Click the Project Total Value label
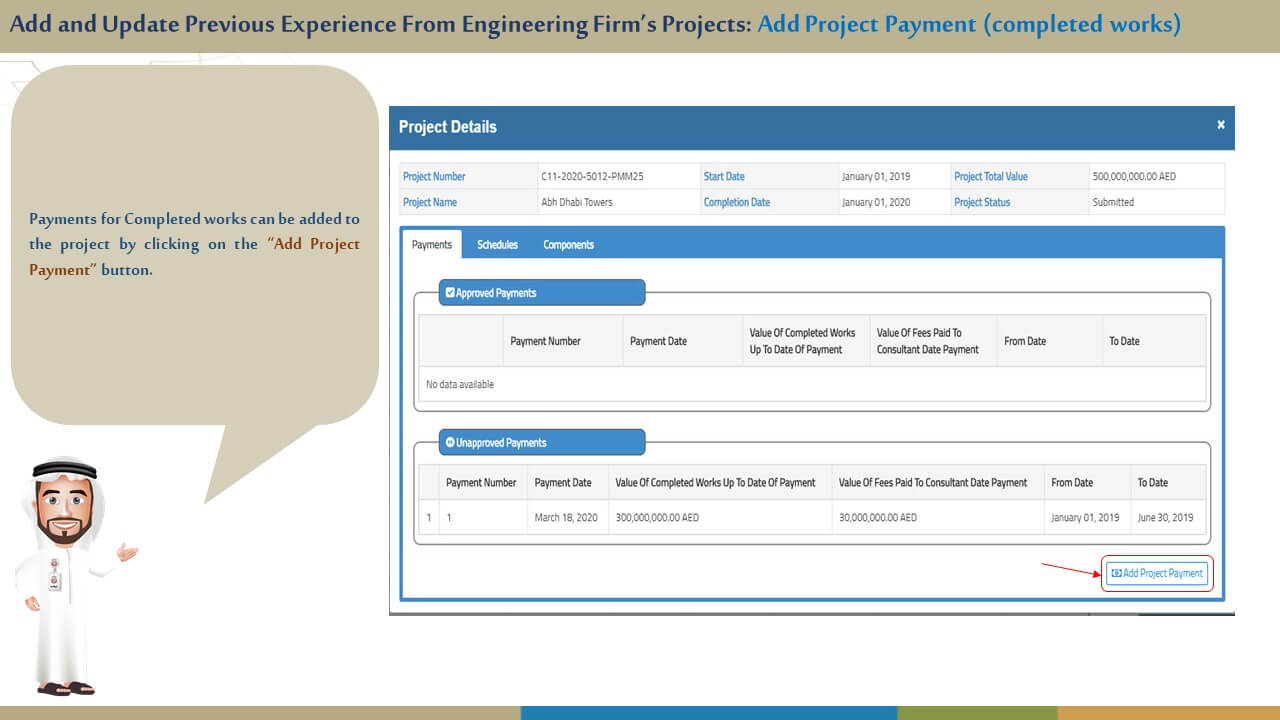This screenshot has width=1280, height=720. coord(990,177)
